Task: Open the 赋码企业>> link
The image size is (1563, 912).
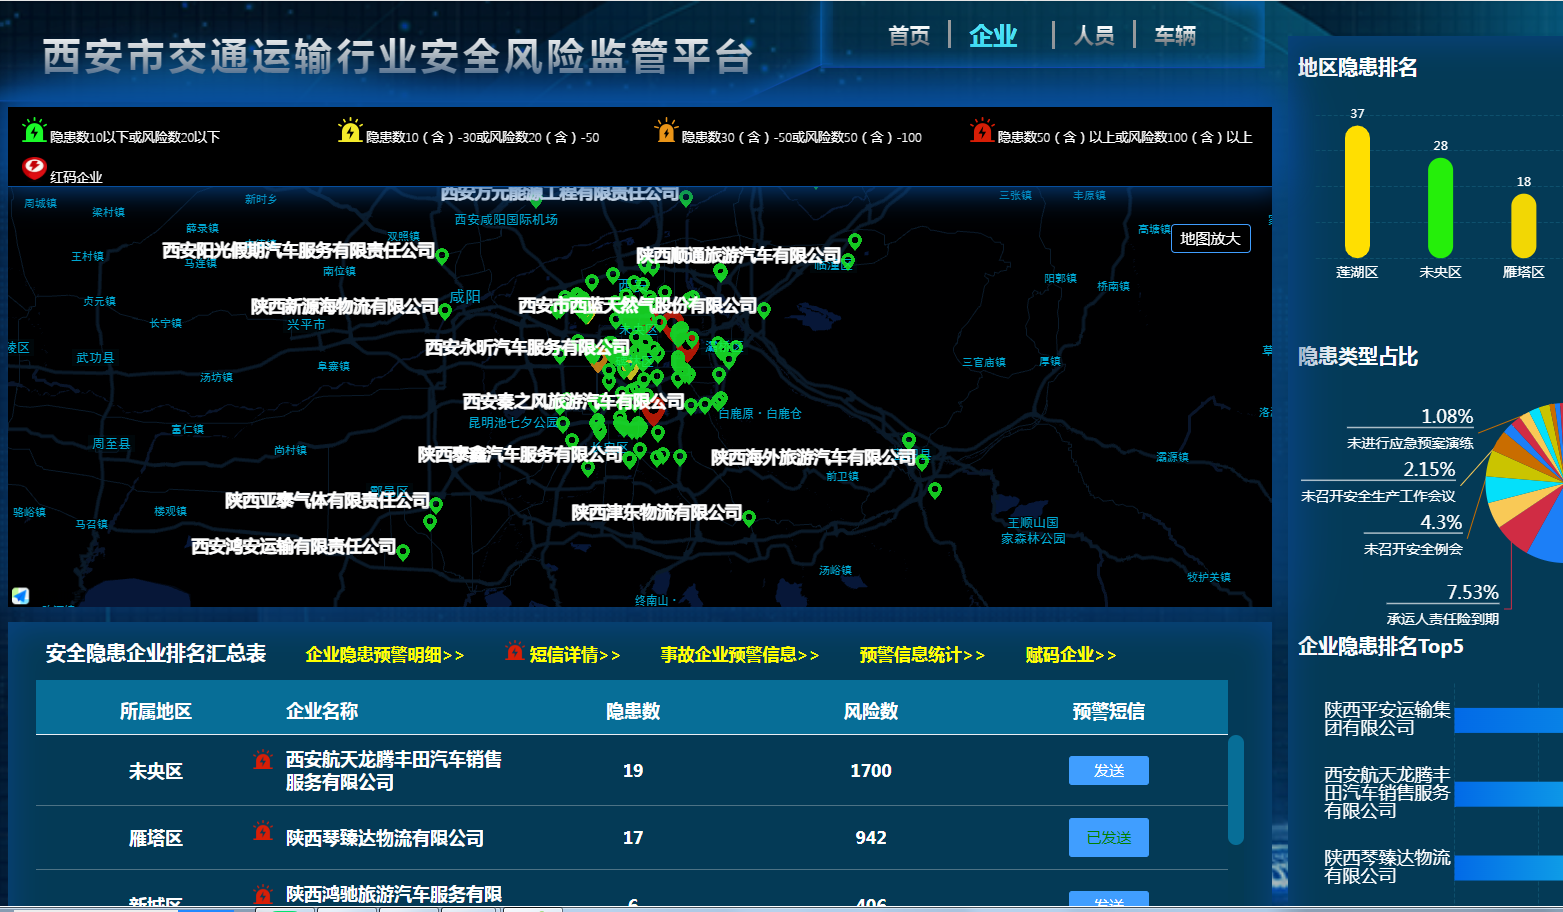Action: pos(1071,655)
